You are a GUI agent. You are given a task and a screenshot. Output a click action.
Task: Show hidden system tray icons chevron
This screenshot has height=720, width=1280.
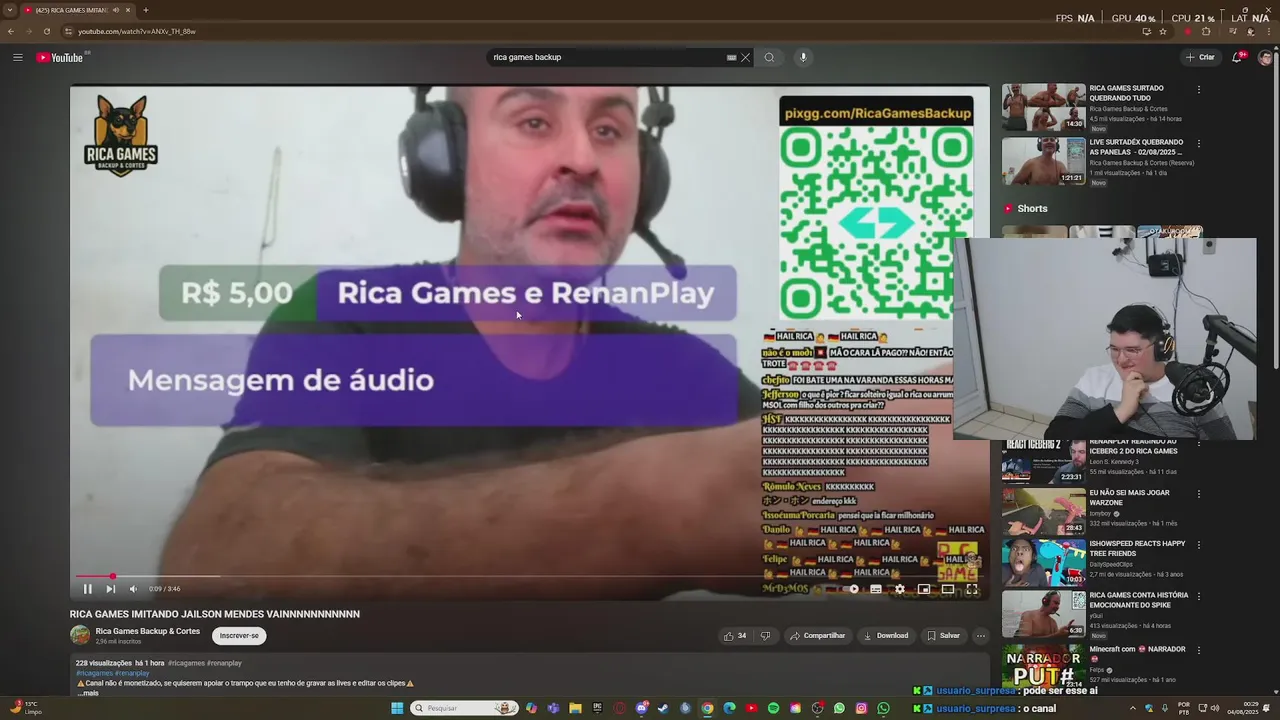(x=1132, y=708)
